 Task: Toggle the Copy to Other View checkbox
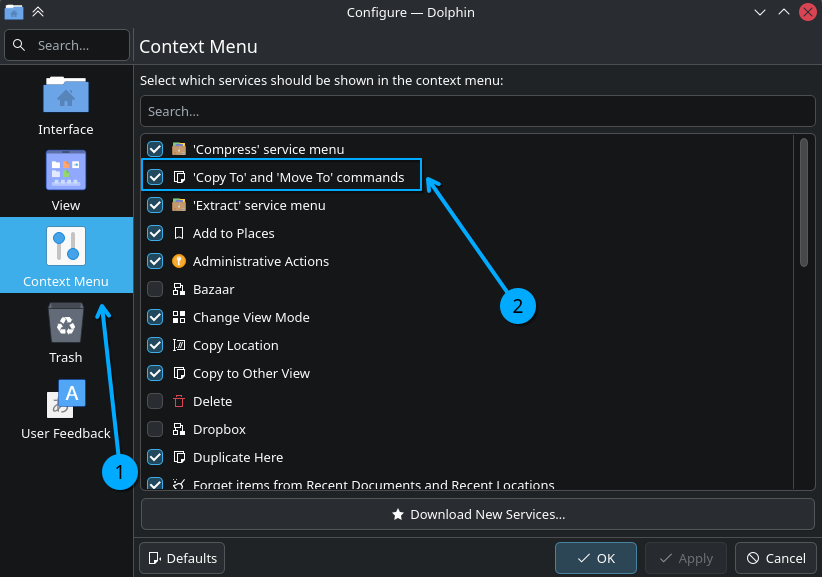pyautogui.click(x=155, y=373)
